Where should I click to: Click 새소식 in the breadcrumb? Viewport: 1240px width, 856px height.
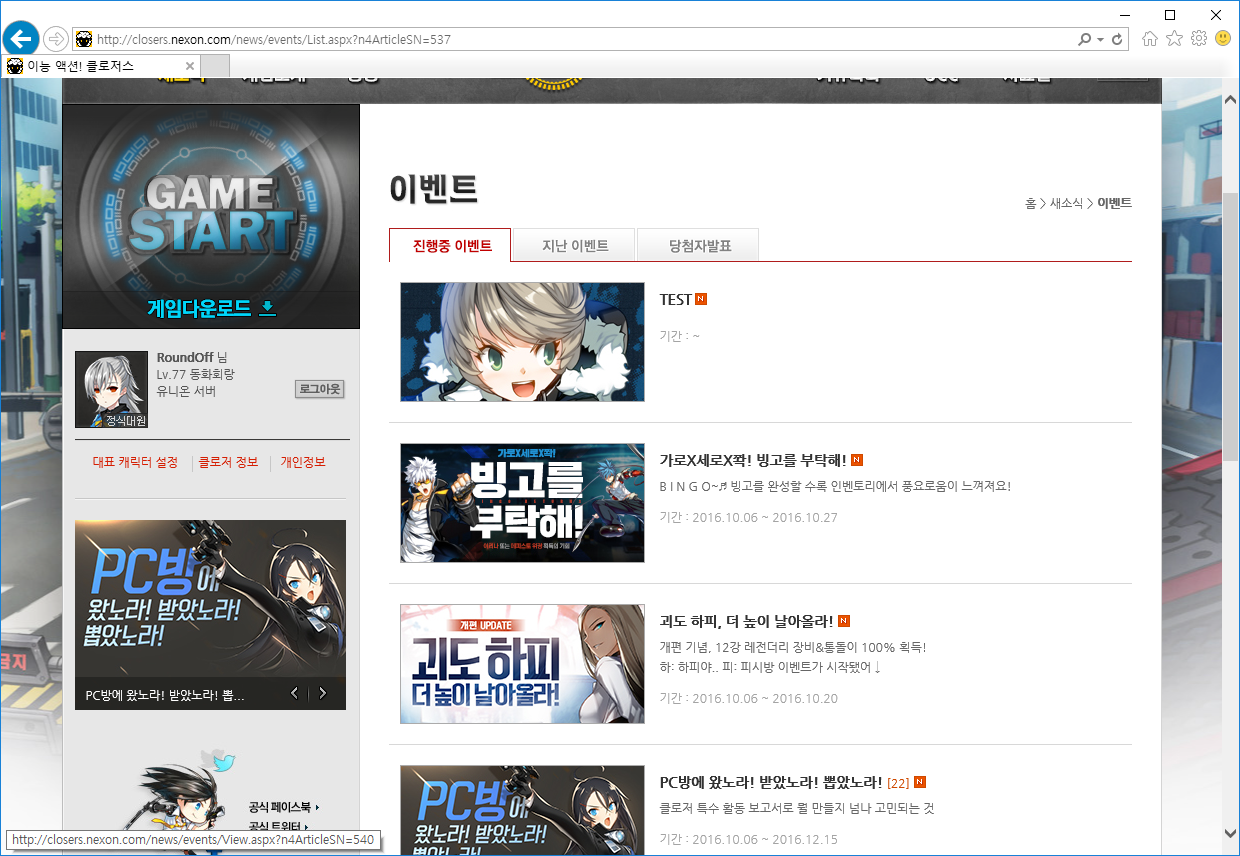(x=1066, y=203)
